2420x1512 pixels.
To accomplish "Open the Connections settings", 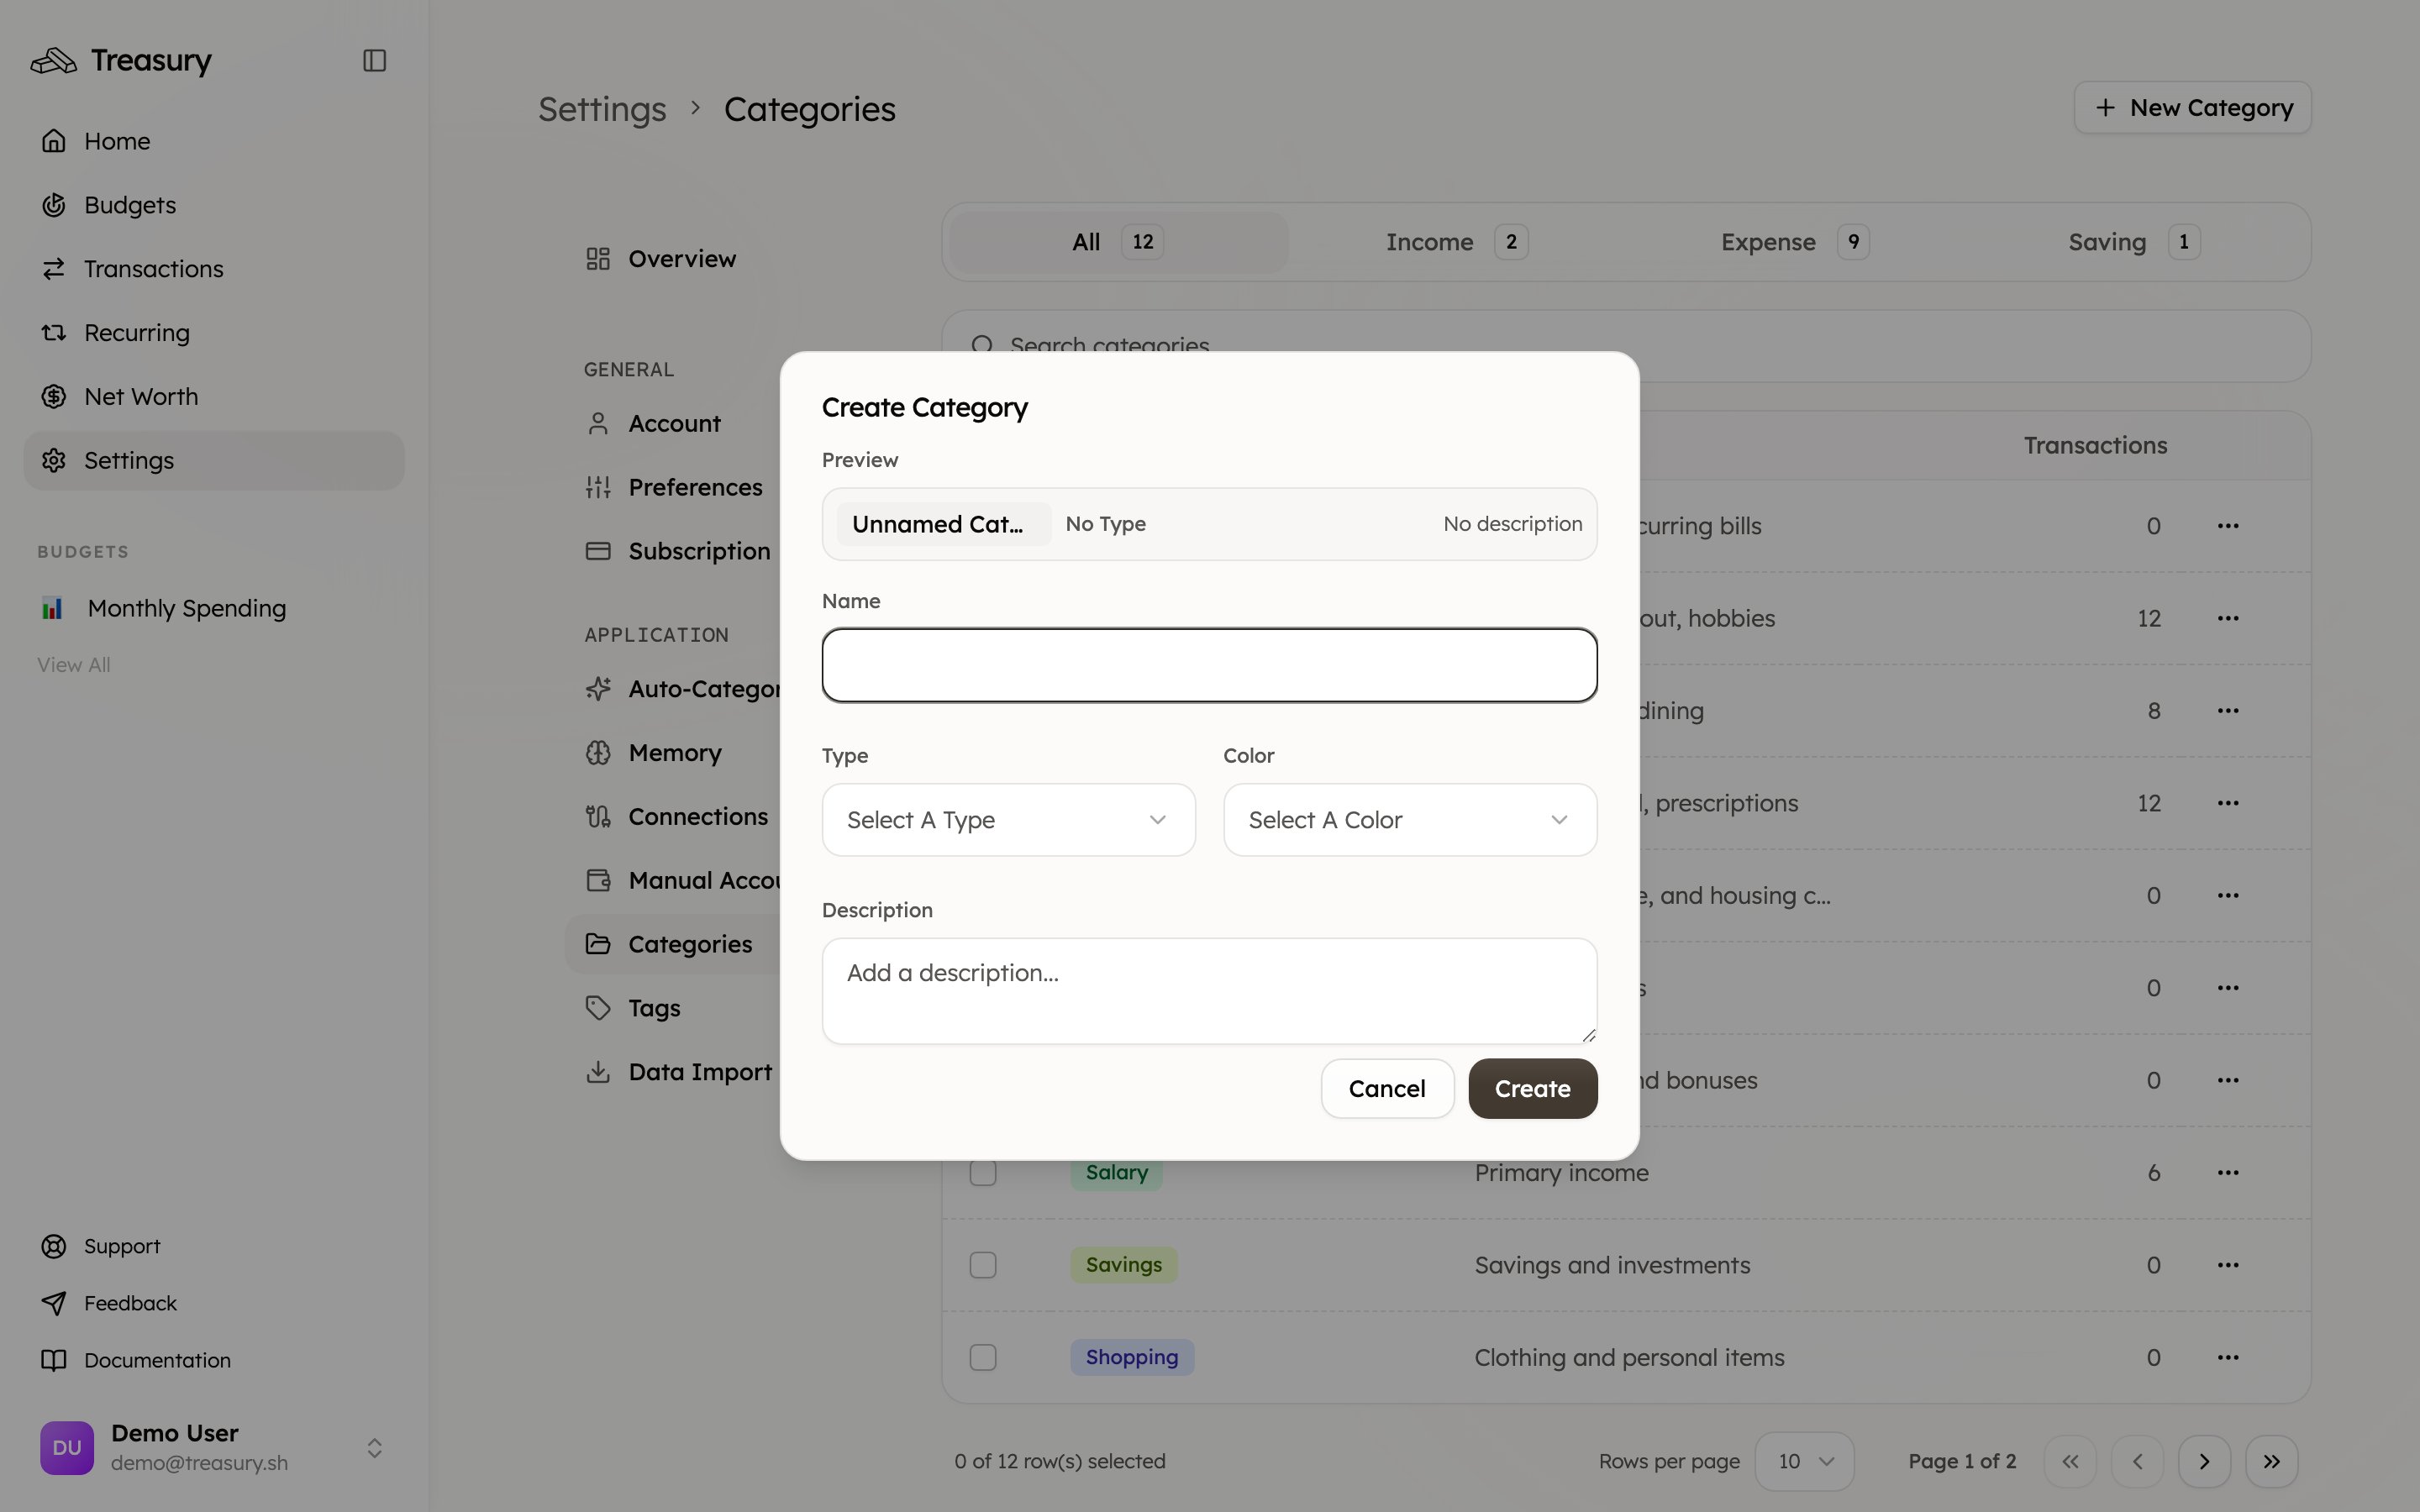I will pos(672,817).
